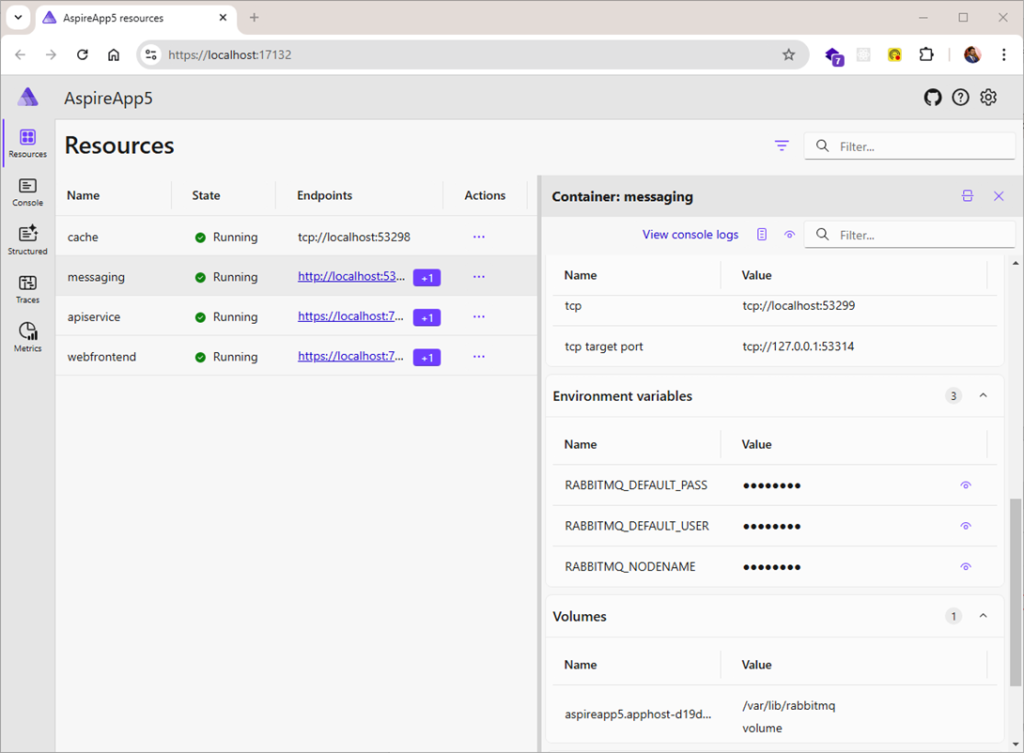Click the help question mark icon

pyautogui.click(x=960, y=97)
